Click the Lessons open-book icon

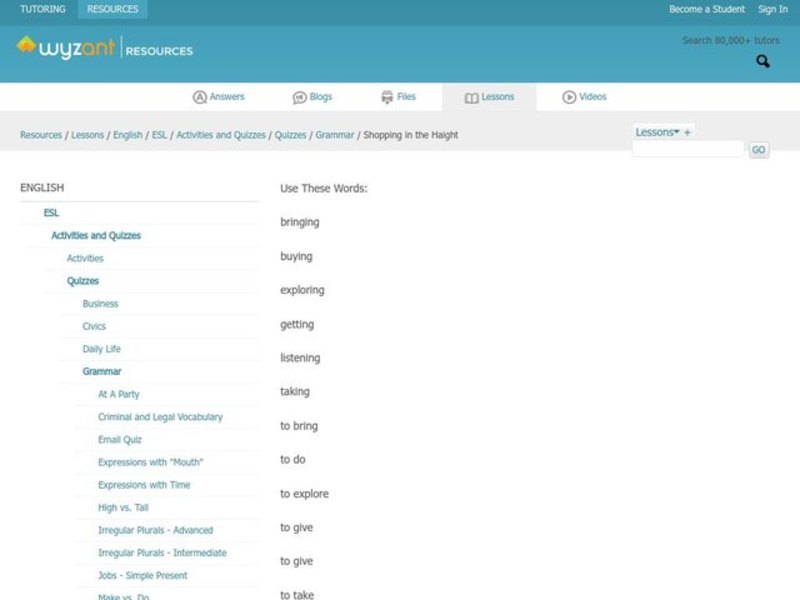click(471, 96)
